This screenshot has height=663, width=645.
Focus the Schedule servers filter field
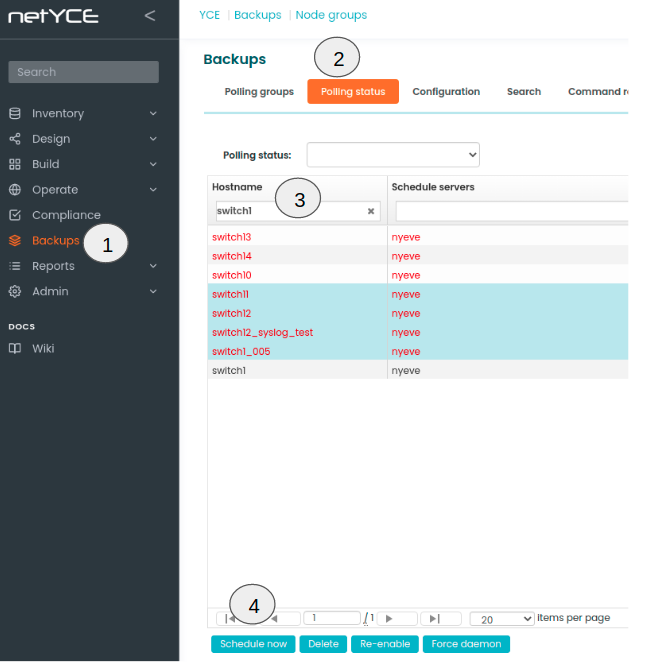[x=512, y=211]
